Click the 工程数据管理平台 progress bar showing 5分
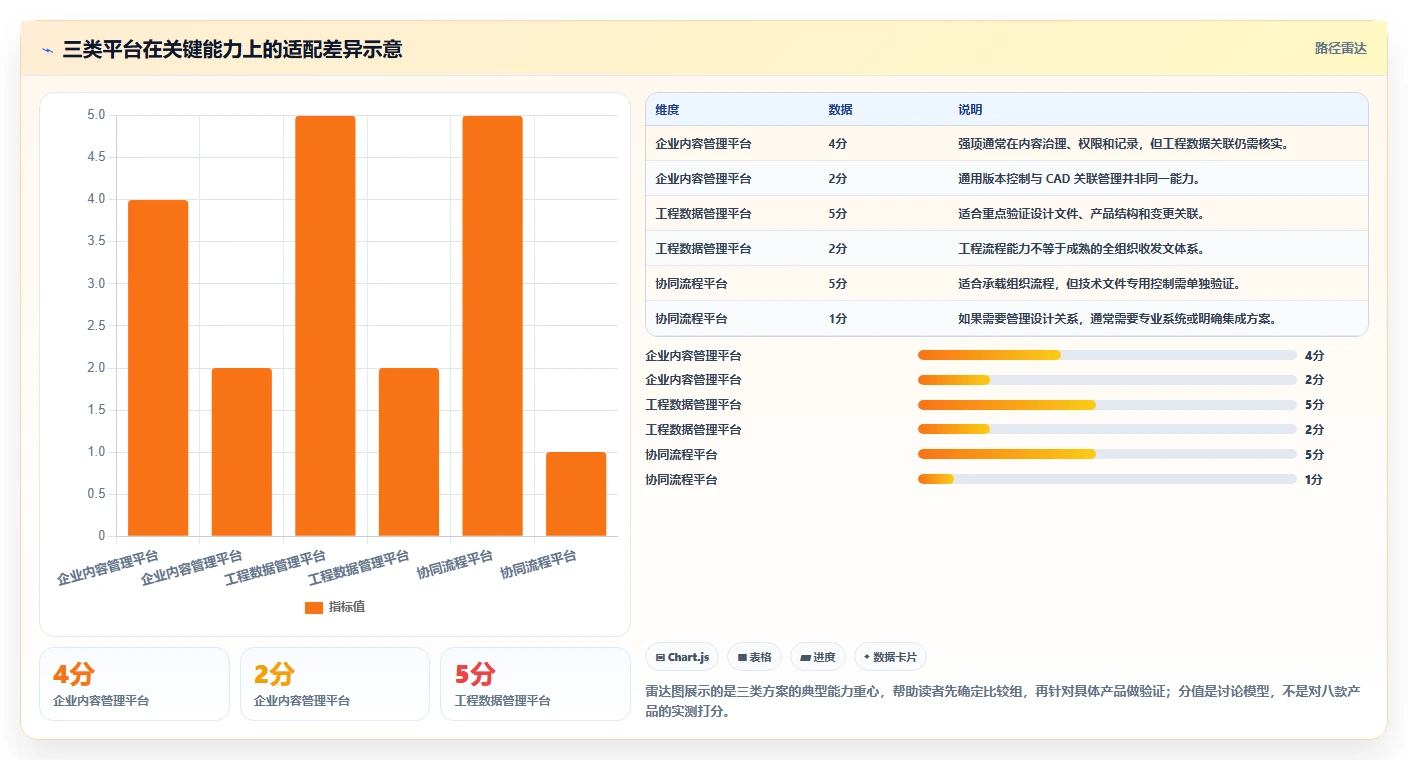The image size is (1408, 760). pyautogui.click(x=1107, y=405)
